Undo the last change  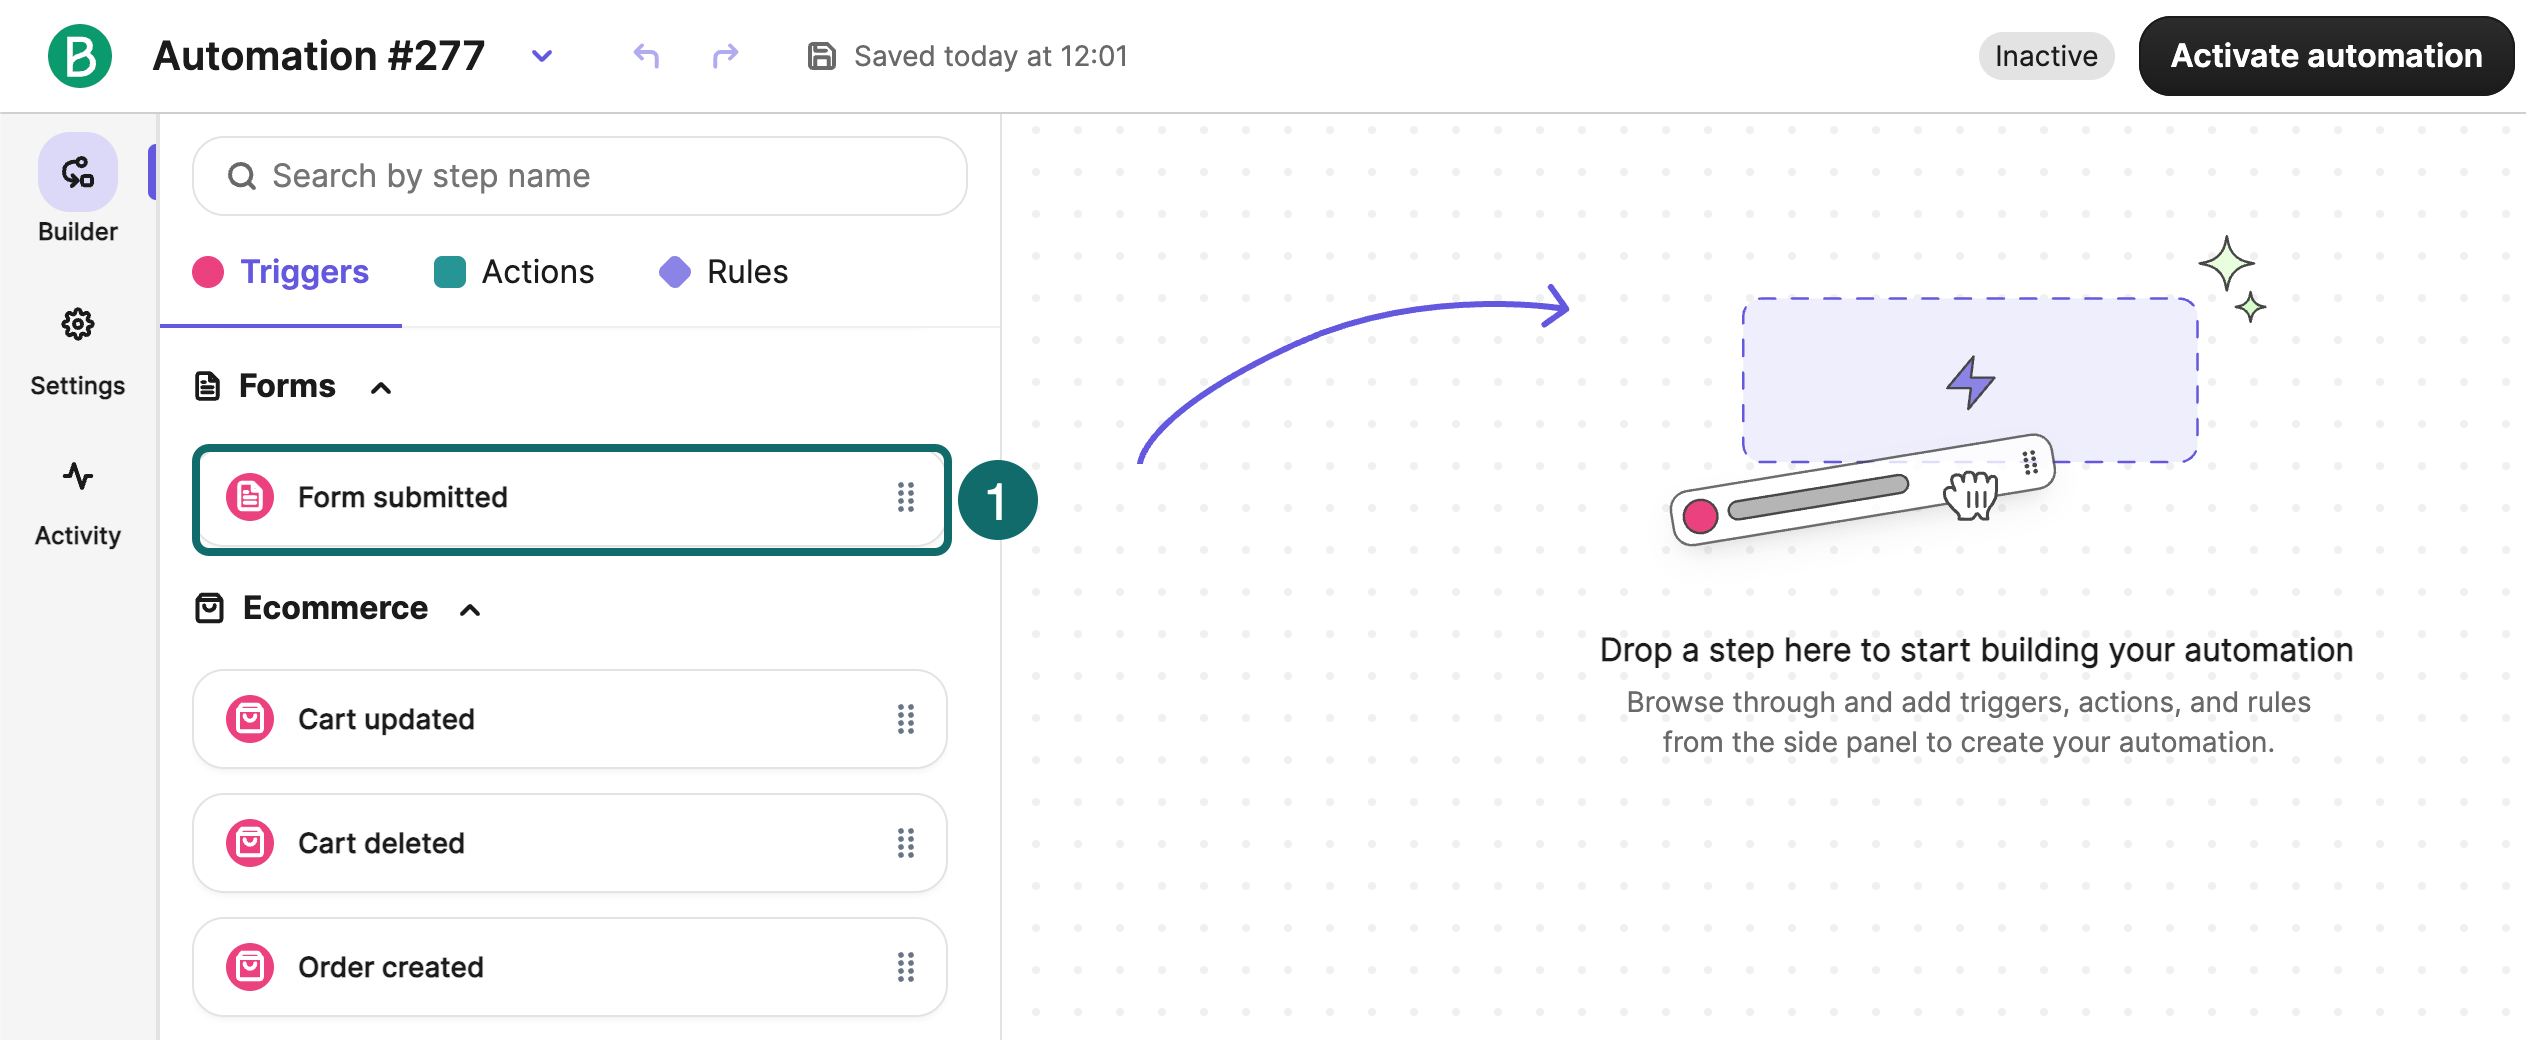(646, 56)
